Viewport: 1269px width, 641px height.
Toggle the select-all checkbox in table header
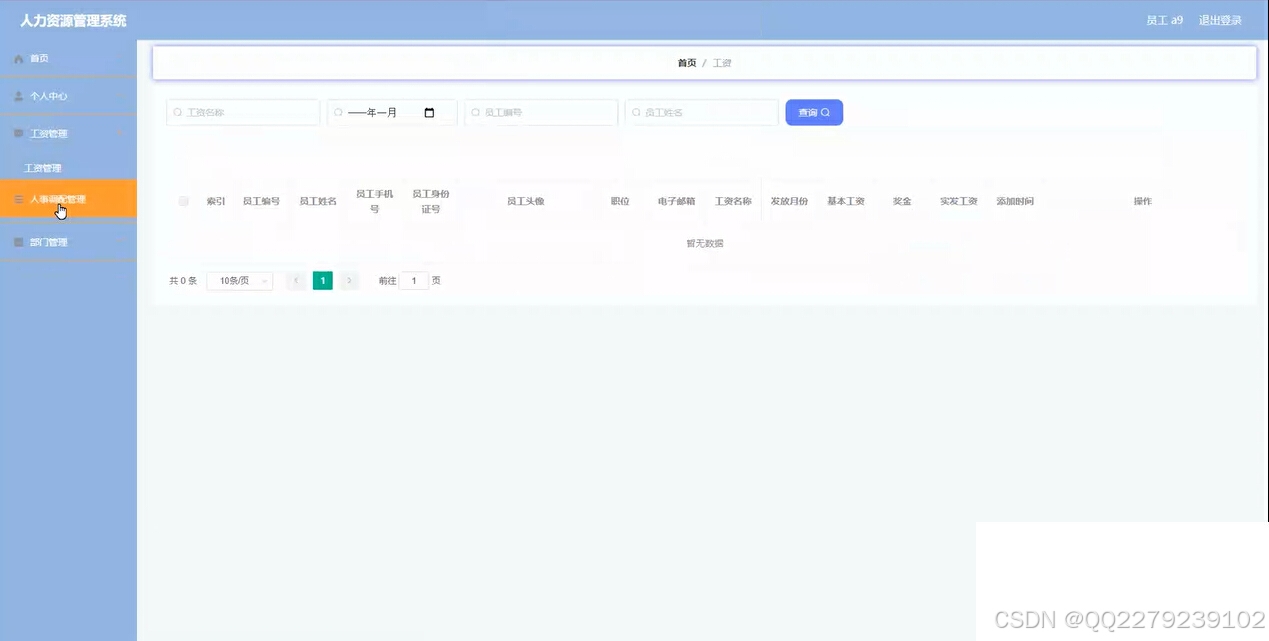pyautogui.click(x=184, y=200)
